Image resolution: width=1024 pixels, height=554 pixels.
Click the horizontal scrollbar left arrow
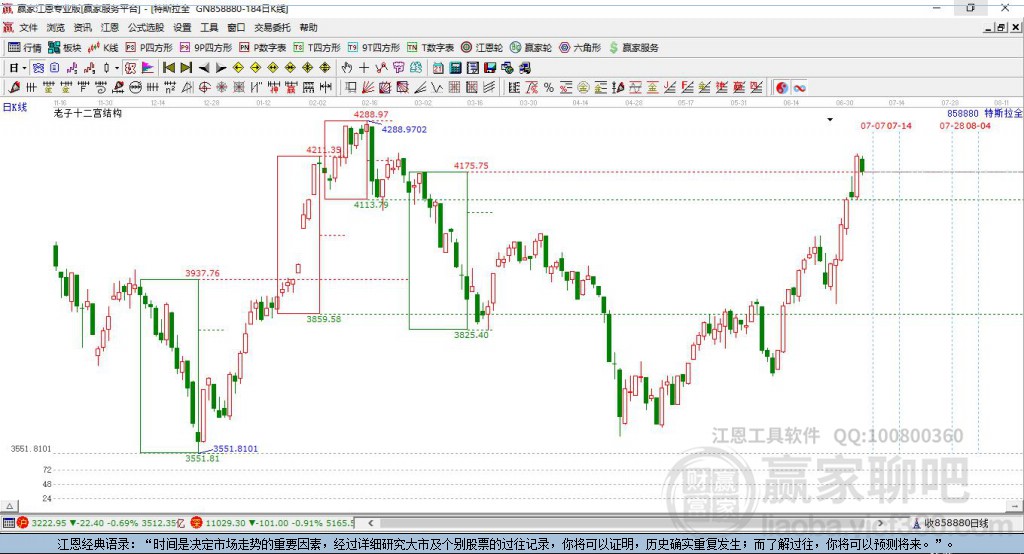point(370,523)
